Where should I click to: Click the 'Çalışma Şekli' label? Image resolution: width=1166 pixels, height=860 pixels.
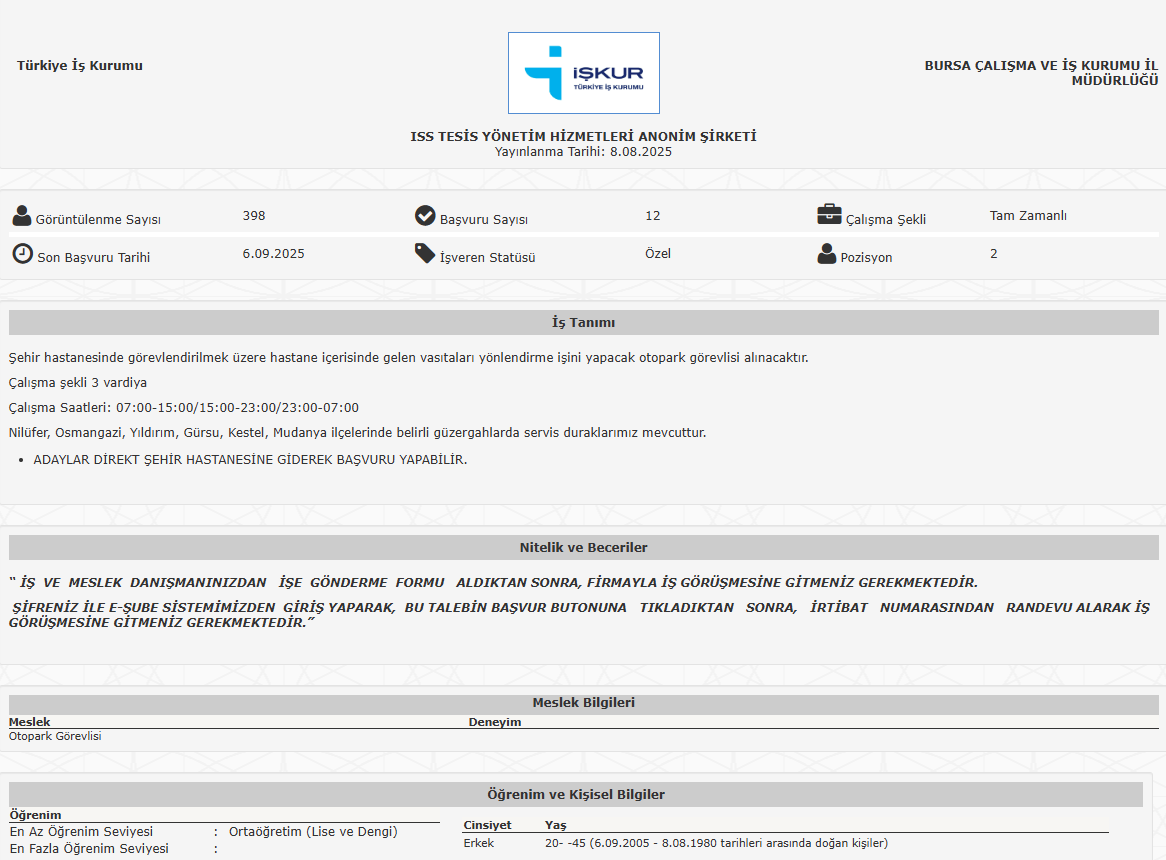(x=886, y=219)
